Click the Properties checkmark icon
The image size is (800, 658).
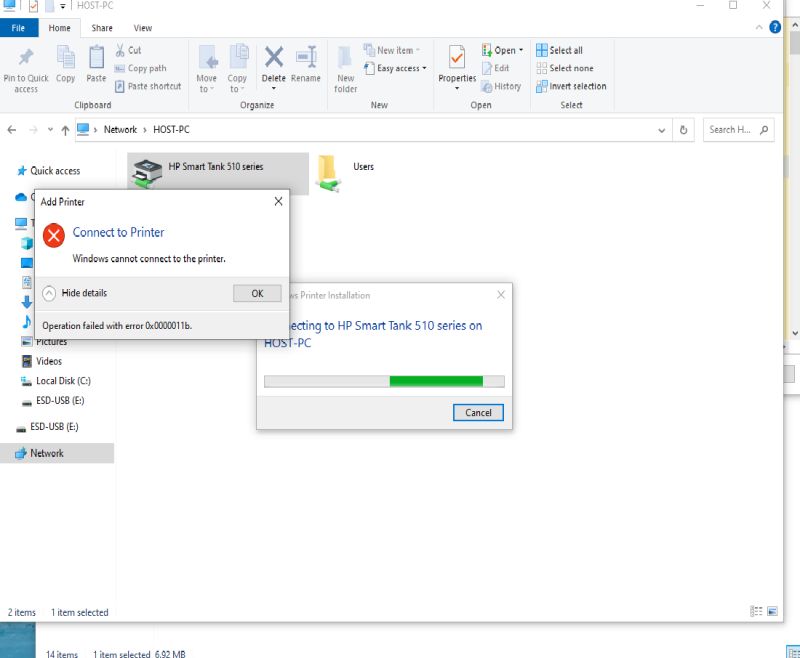pyautogui.click(x=457, y=57)
